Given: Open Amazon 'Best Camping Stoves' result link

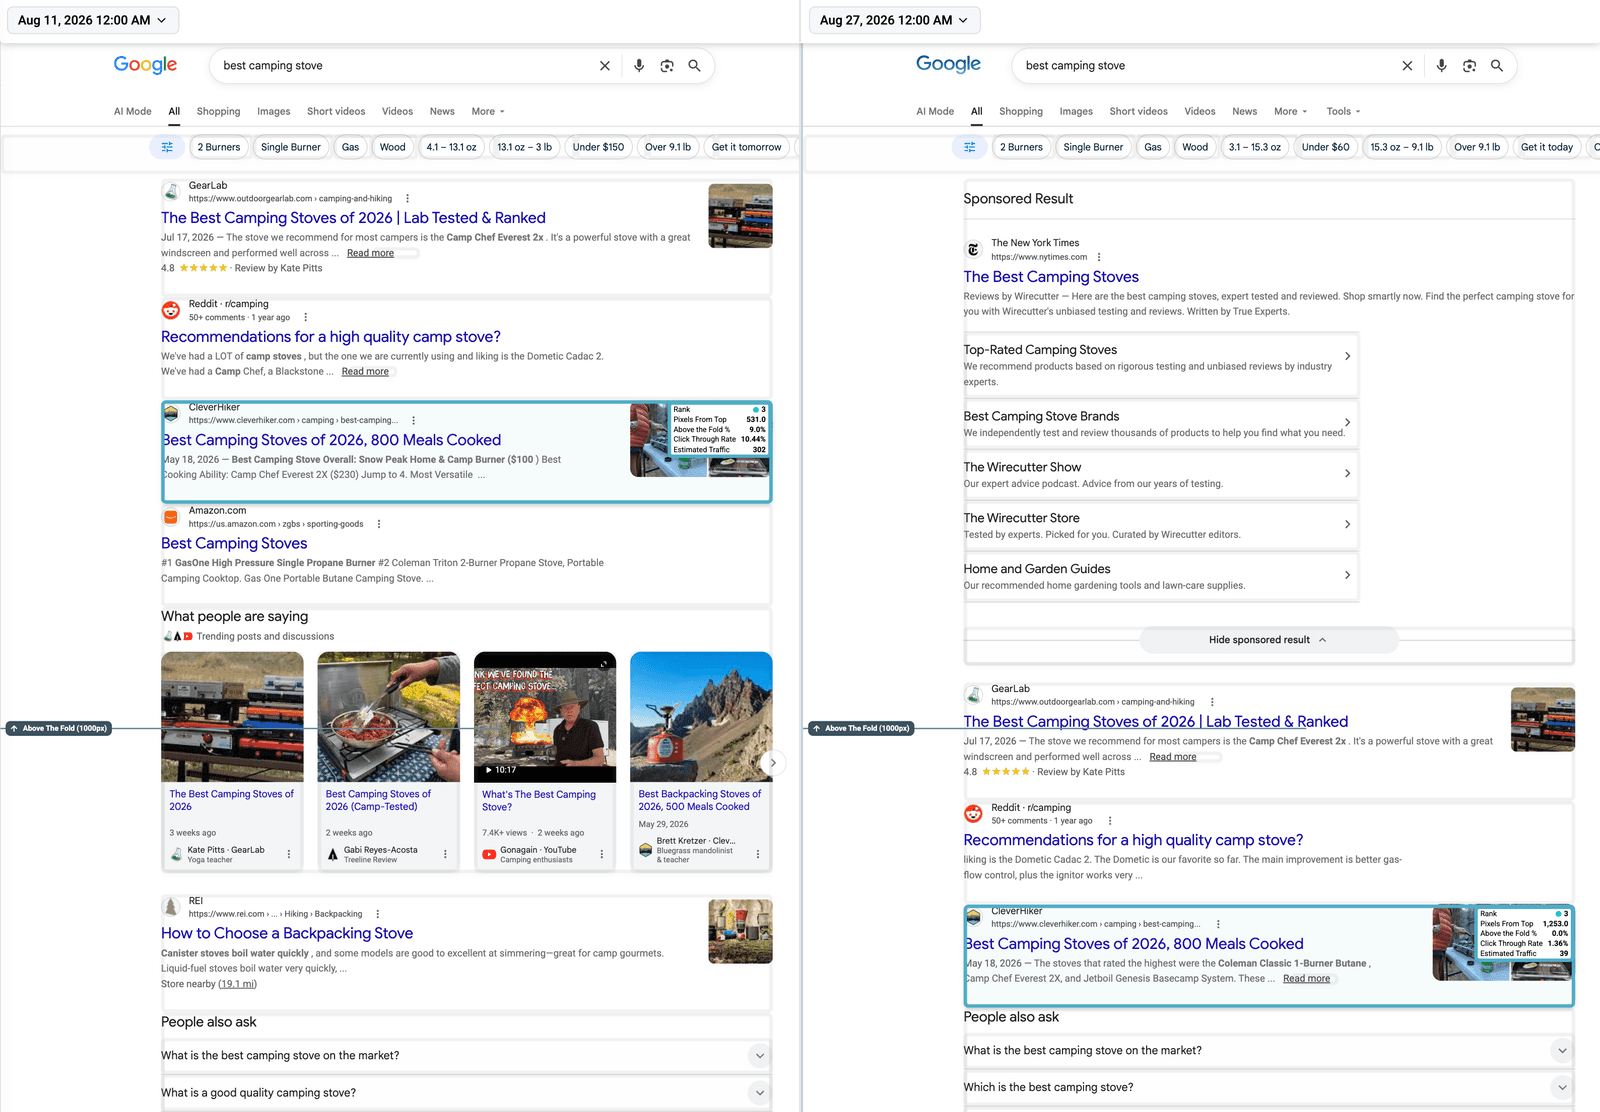Looking at the screenshot, I should click(234, 543).
